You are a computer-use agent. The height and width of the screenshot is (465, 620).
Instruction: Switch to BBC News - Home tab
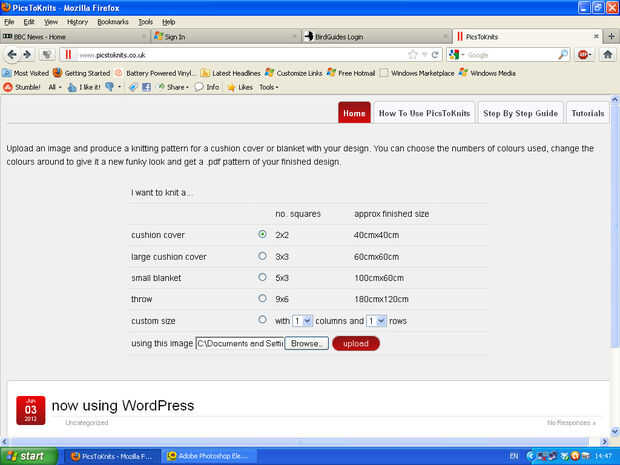pos(75,37)
